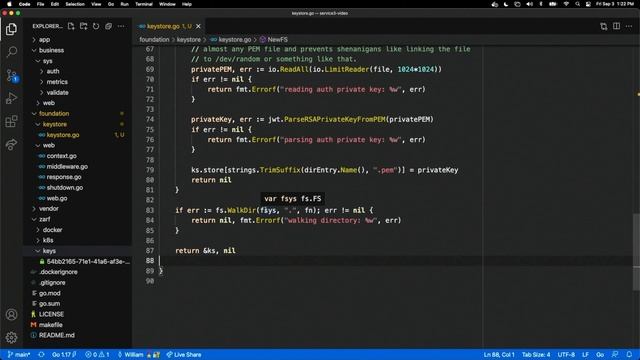Open errors and warnings count in status bar
Viewport: 640px width, 360px height.
[x=97, y=355]
